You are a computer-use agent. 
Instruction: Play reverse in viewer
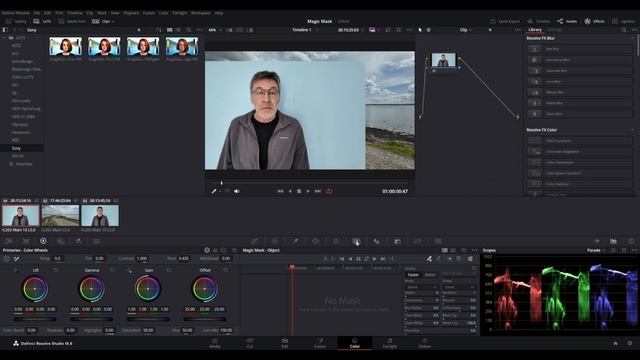tap(290, 191)
